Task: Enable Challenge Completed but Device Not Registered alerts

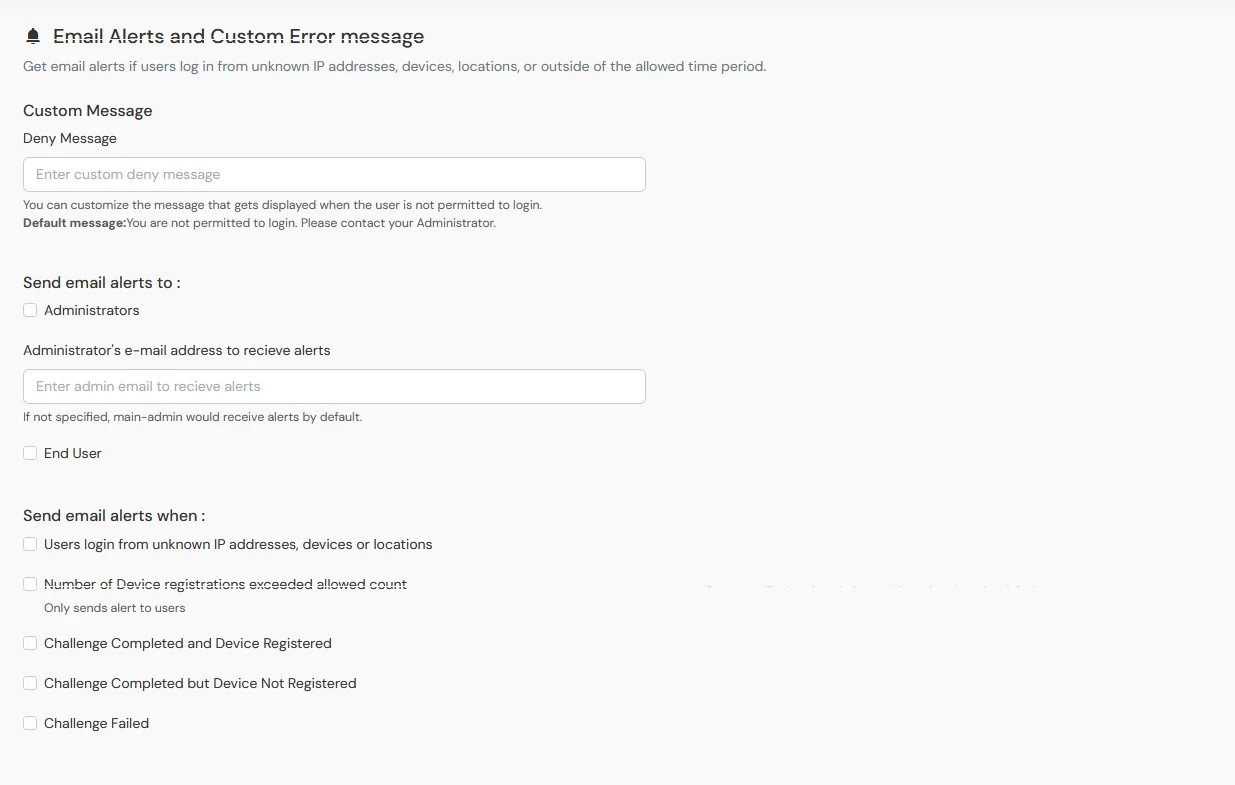Action: click(x=30, y=683)
